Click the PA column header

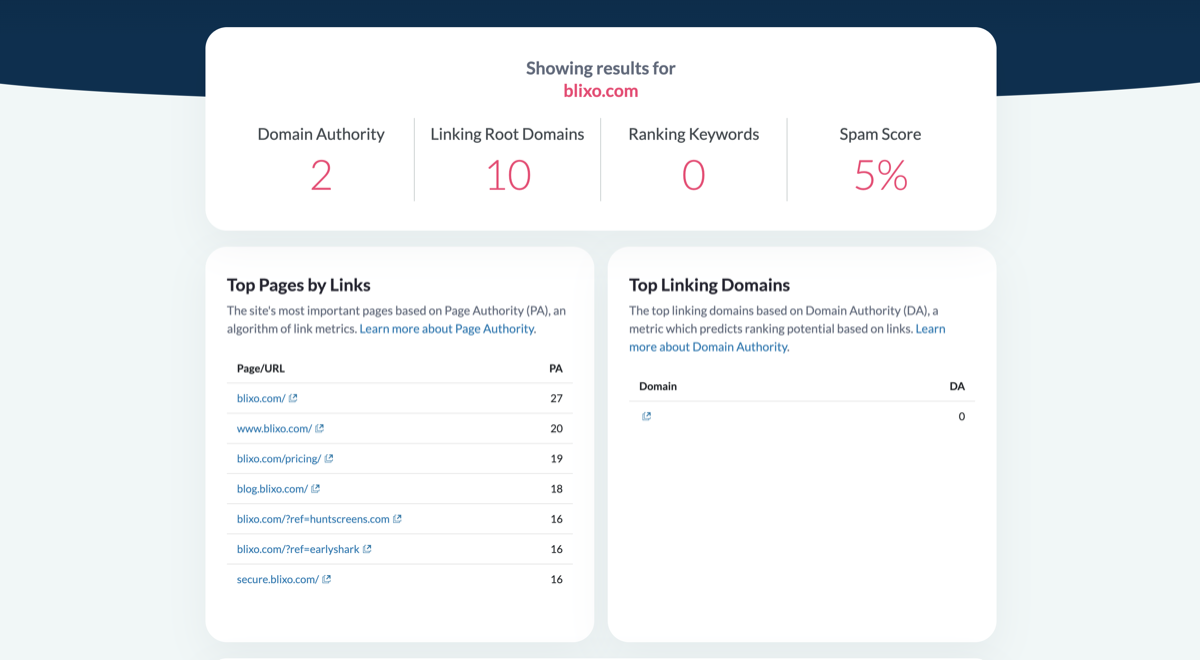coord(556,368)
